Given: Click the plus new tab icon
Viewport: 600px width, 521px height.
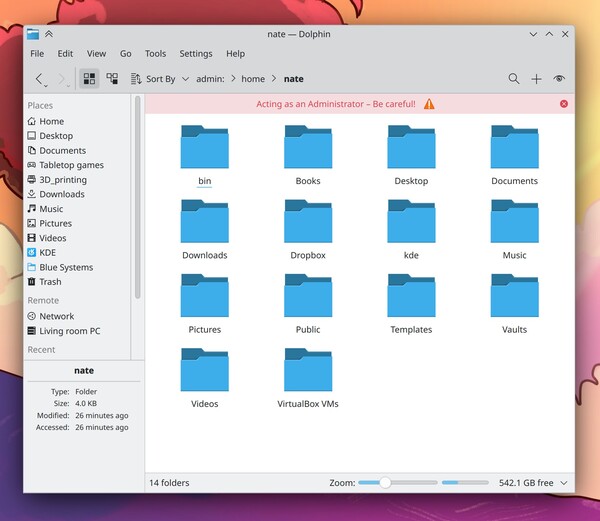Looking at the screenshot, I should 536,79.
